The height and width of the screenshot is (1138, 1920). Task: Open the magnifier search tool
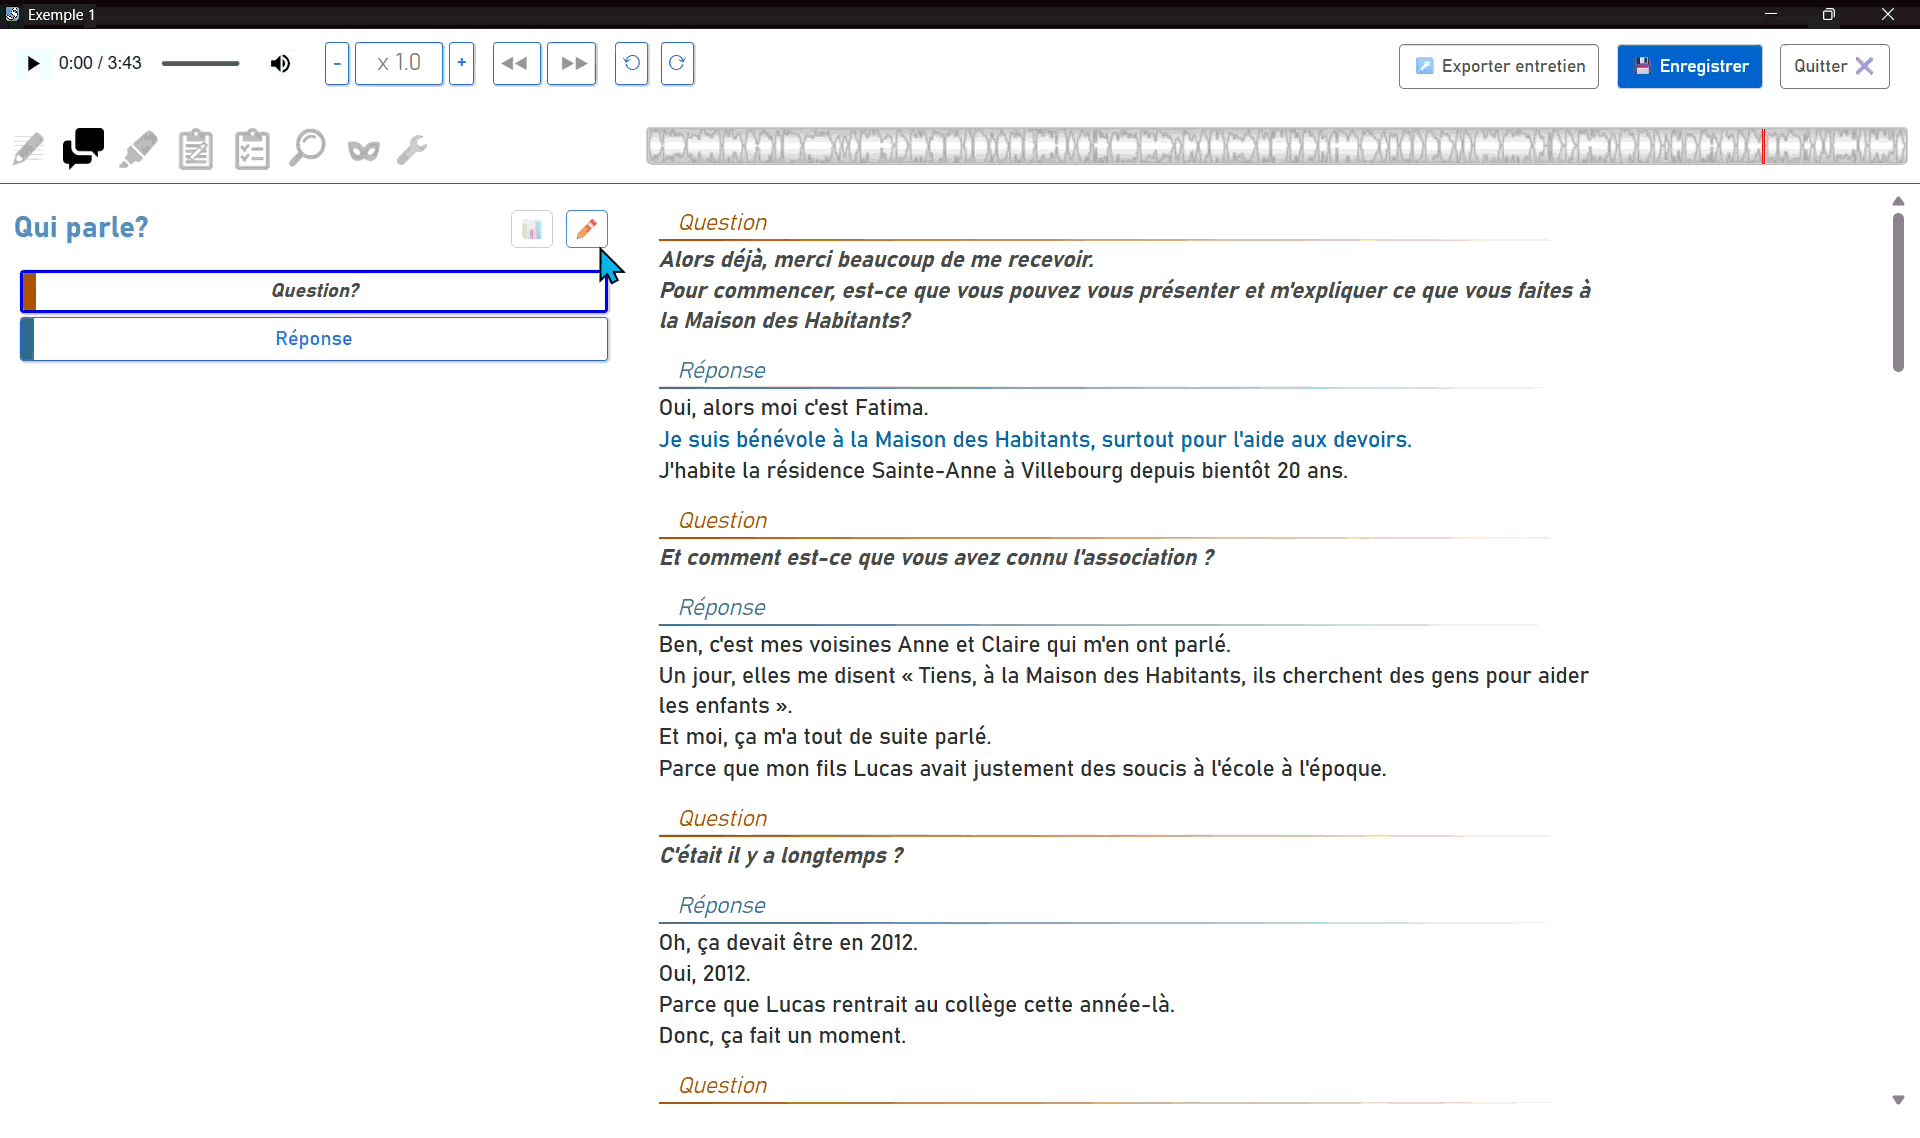coord(307,149)
